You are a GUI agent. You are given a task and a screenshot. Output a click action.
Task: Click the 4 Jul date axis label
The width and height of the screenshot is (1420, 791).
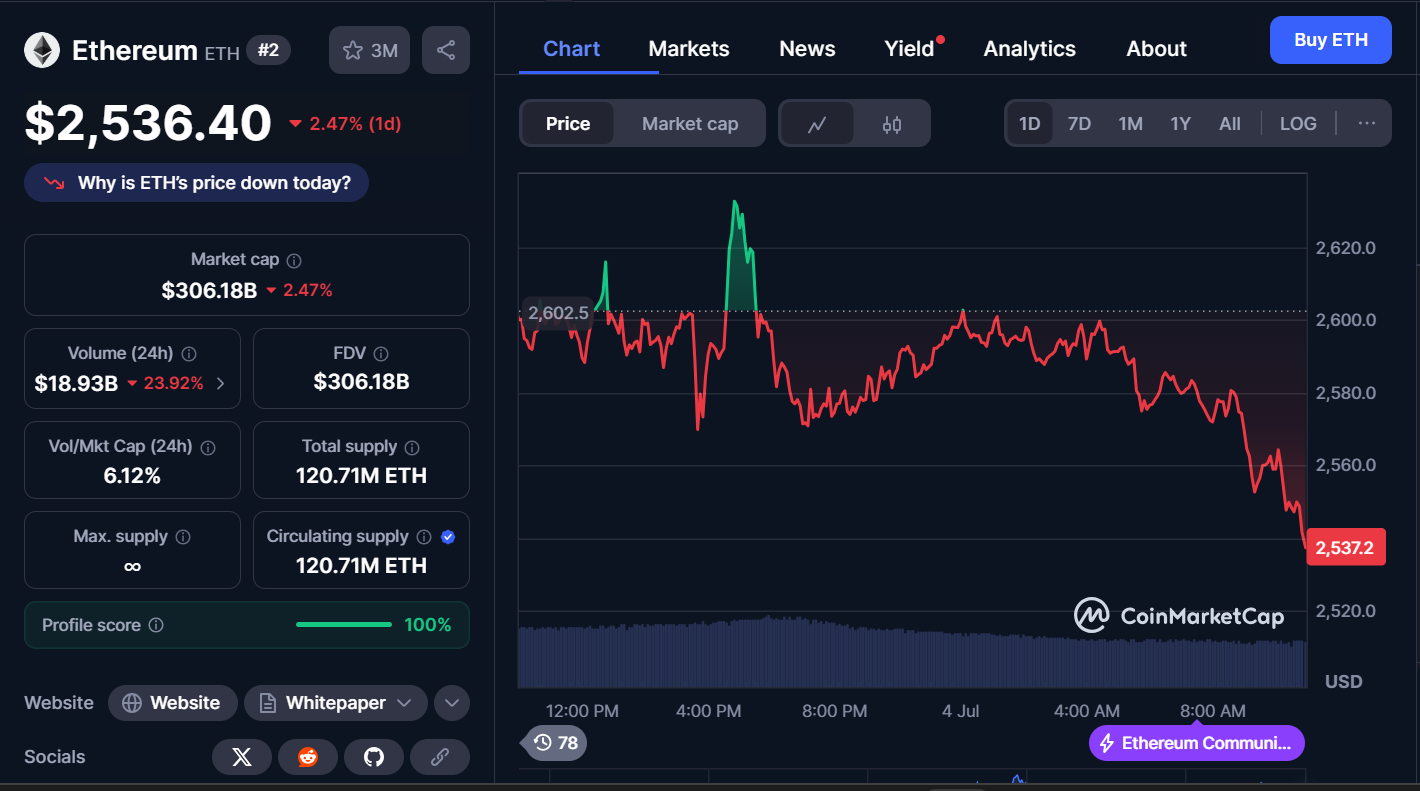coord(960,711)
